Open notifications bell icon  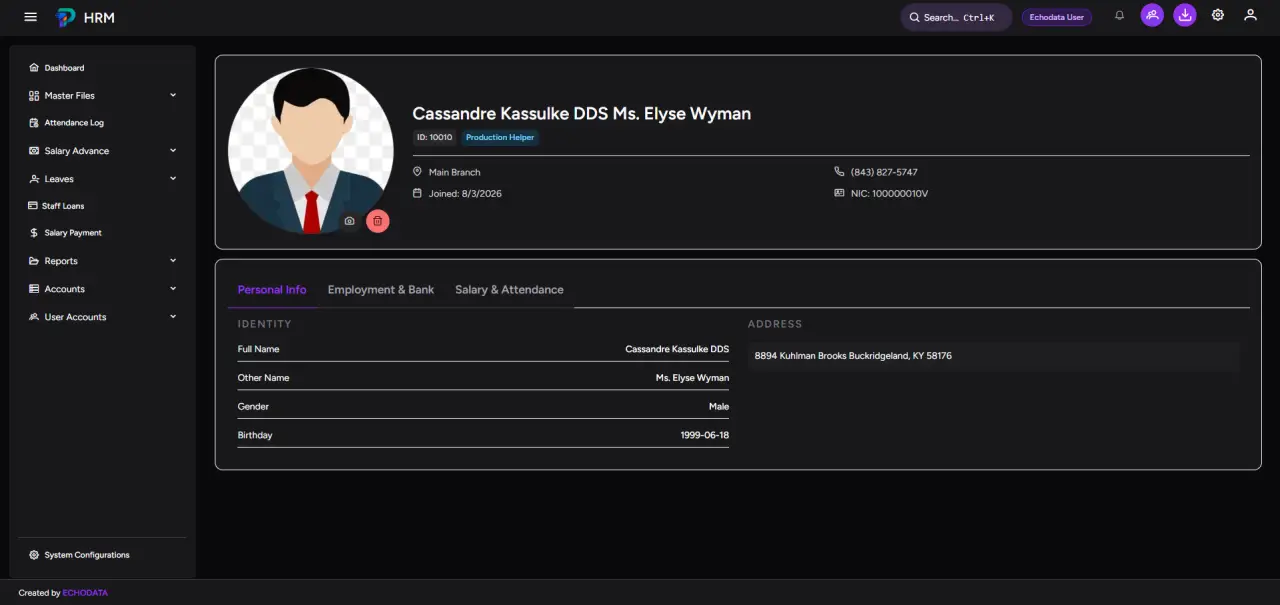coord(1120,15)
